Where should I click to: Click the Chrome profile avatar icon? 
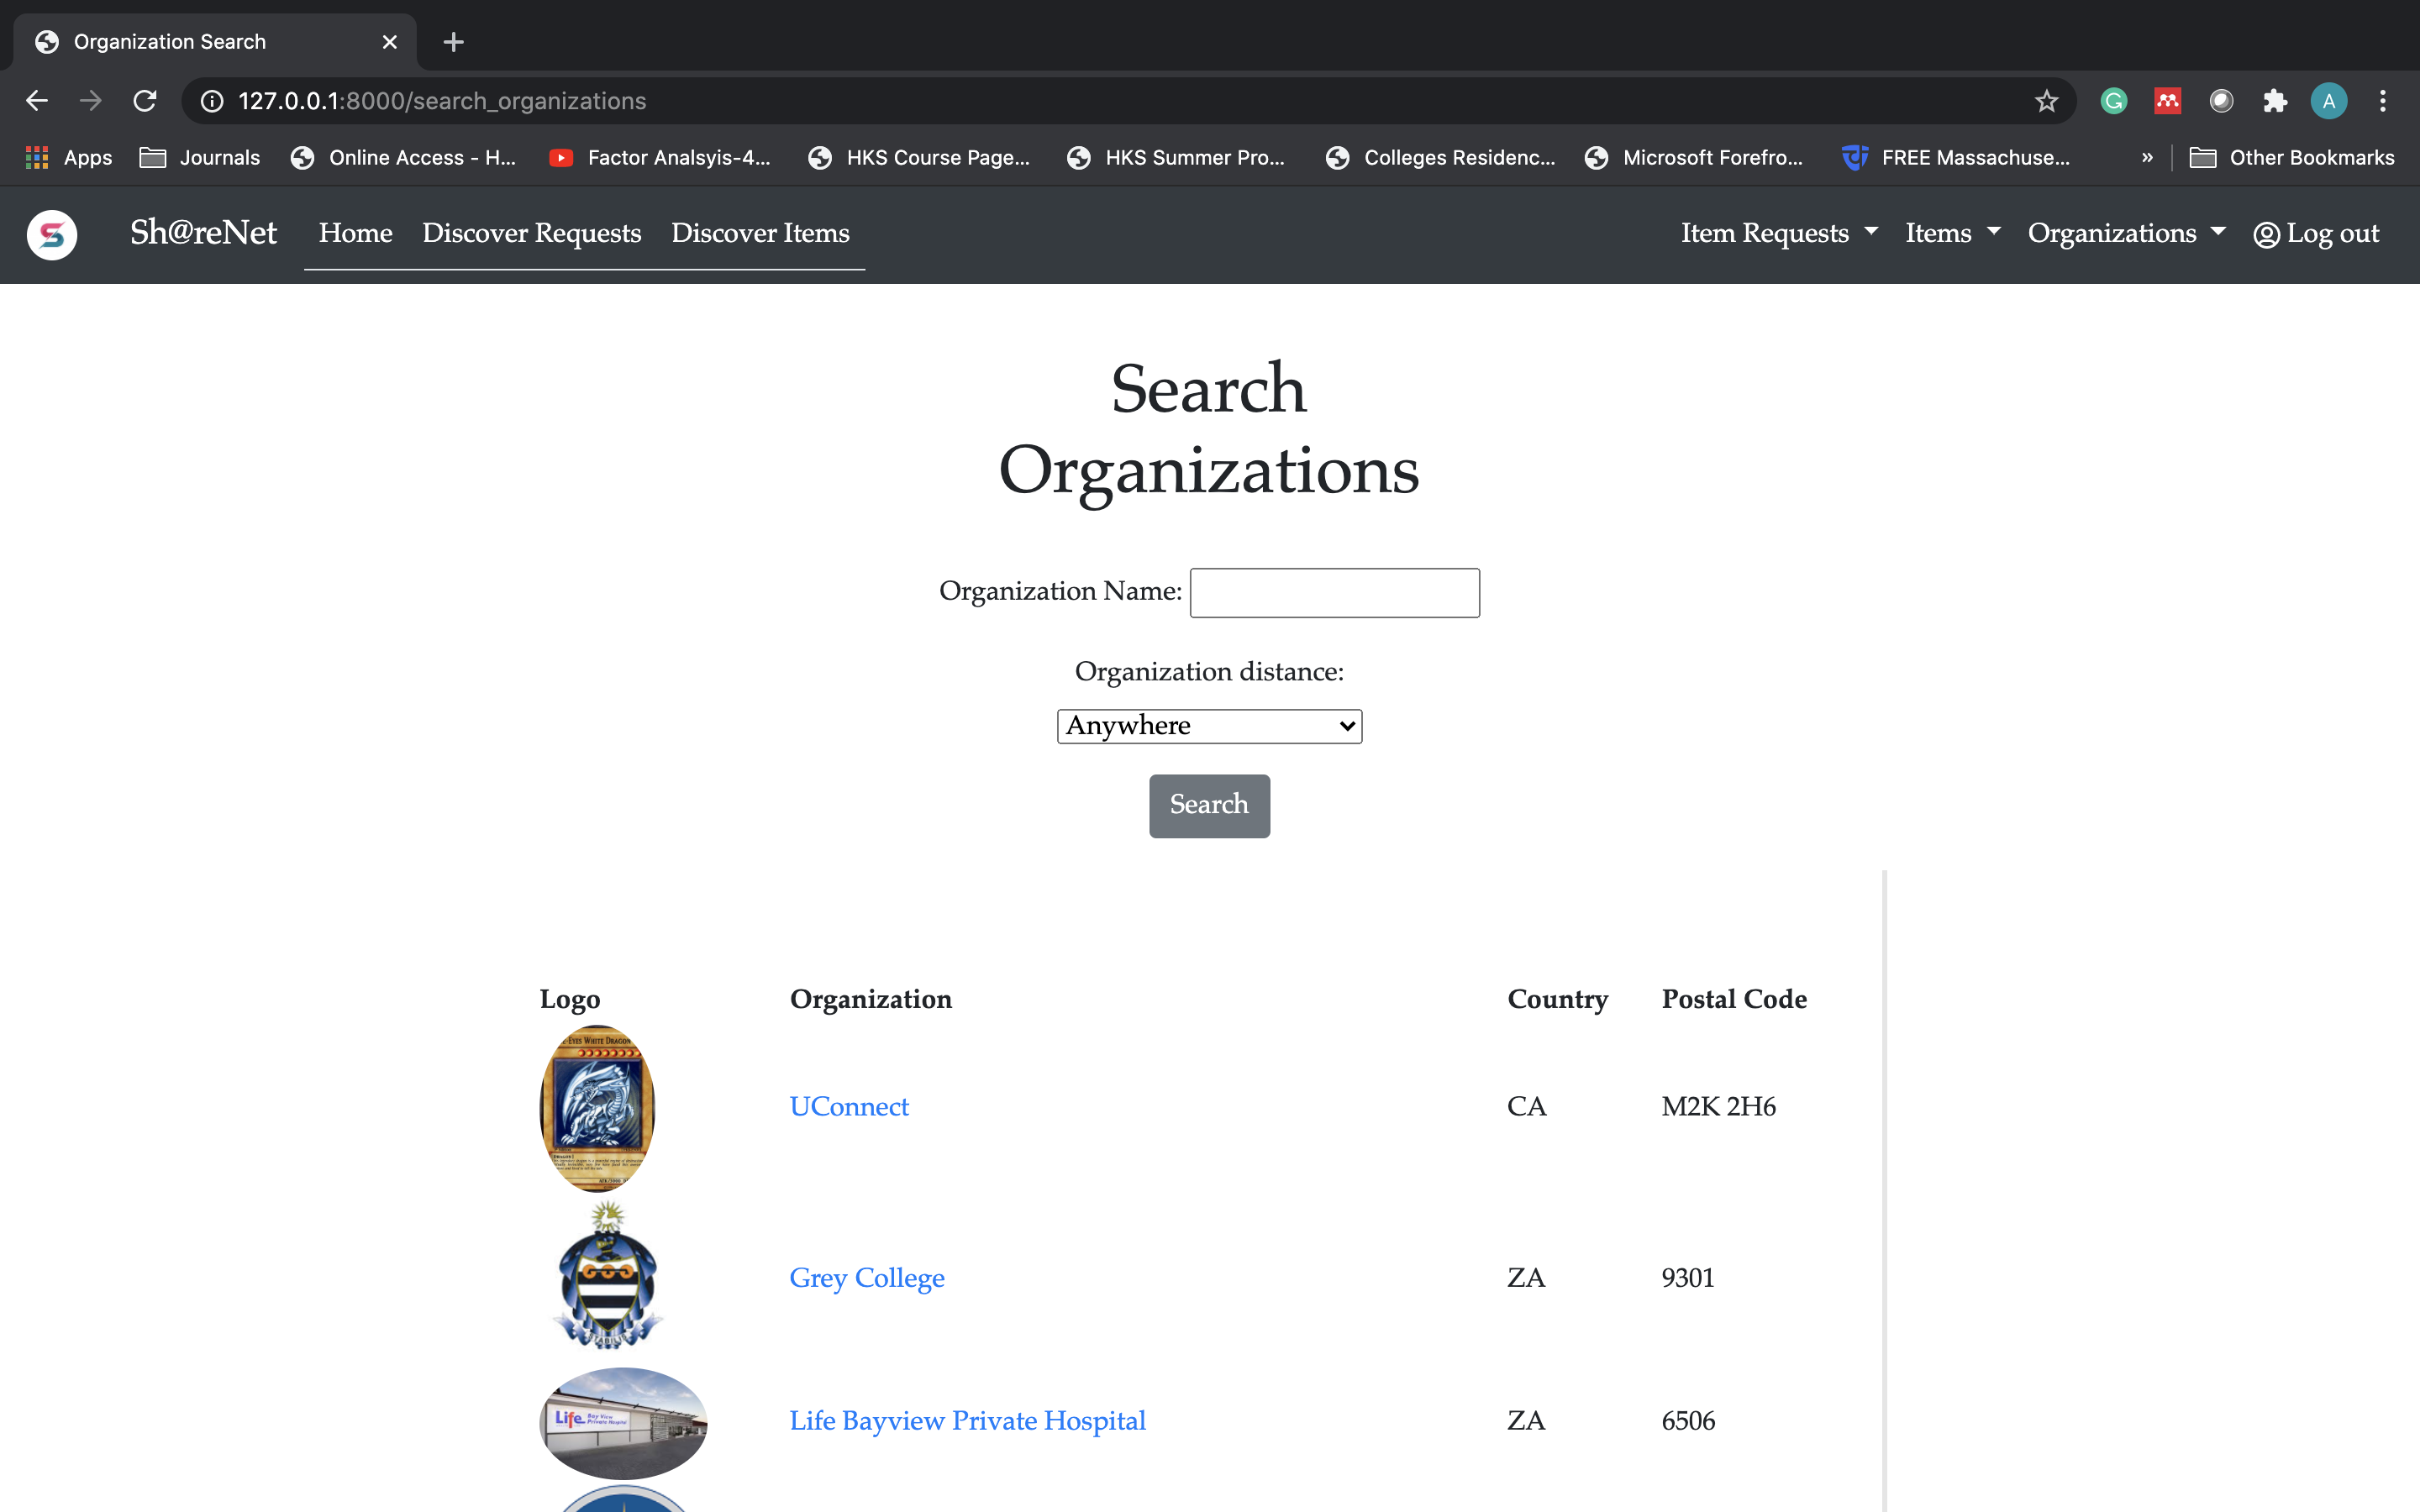click(2328, 101)
